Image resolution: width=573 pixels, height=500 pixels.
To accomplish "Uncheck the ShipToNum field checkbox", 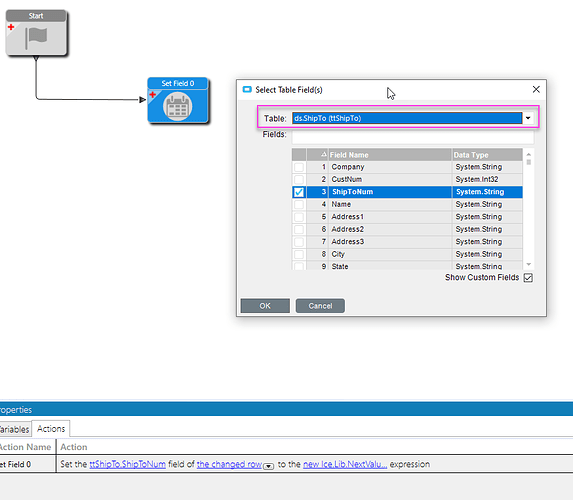I will [x=299, y=192].
